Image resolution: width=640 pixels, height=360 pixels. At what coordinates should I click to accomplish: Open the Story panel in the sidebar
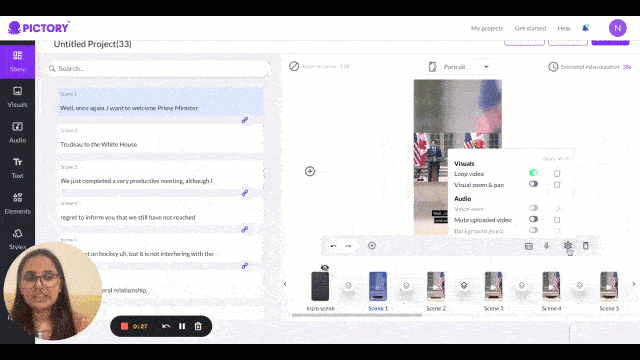click(x=17, y=61)
